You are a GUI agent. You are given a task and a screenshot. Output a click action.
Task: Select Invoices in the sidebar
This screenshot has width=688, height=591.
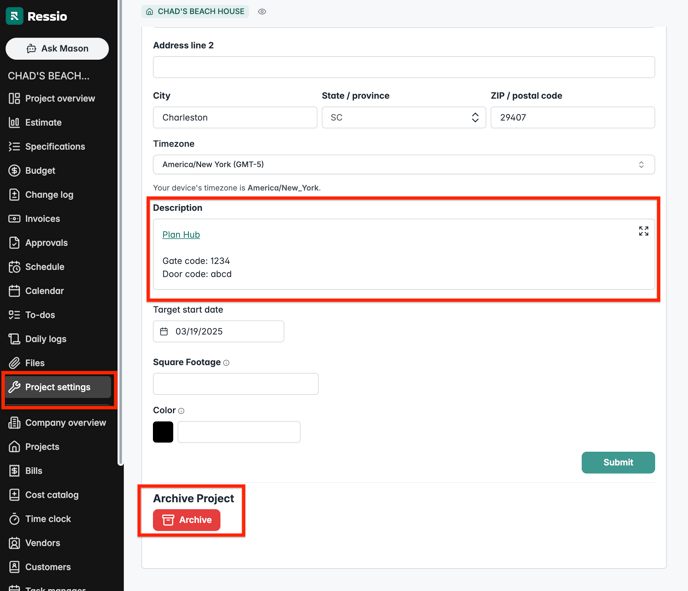pos(42,219)
